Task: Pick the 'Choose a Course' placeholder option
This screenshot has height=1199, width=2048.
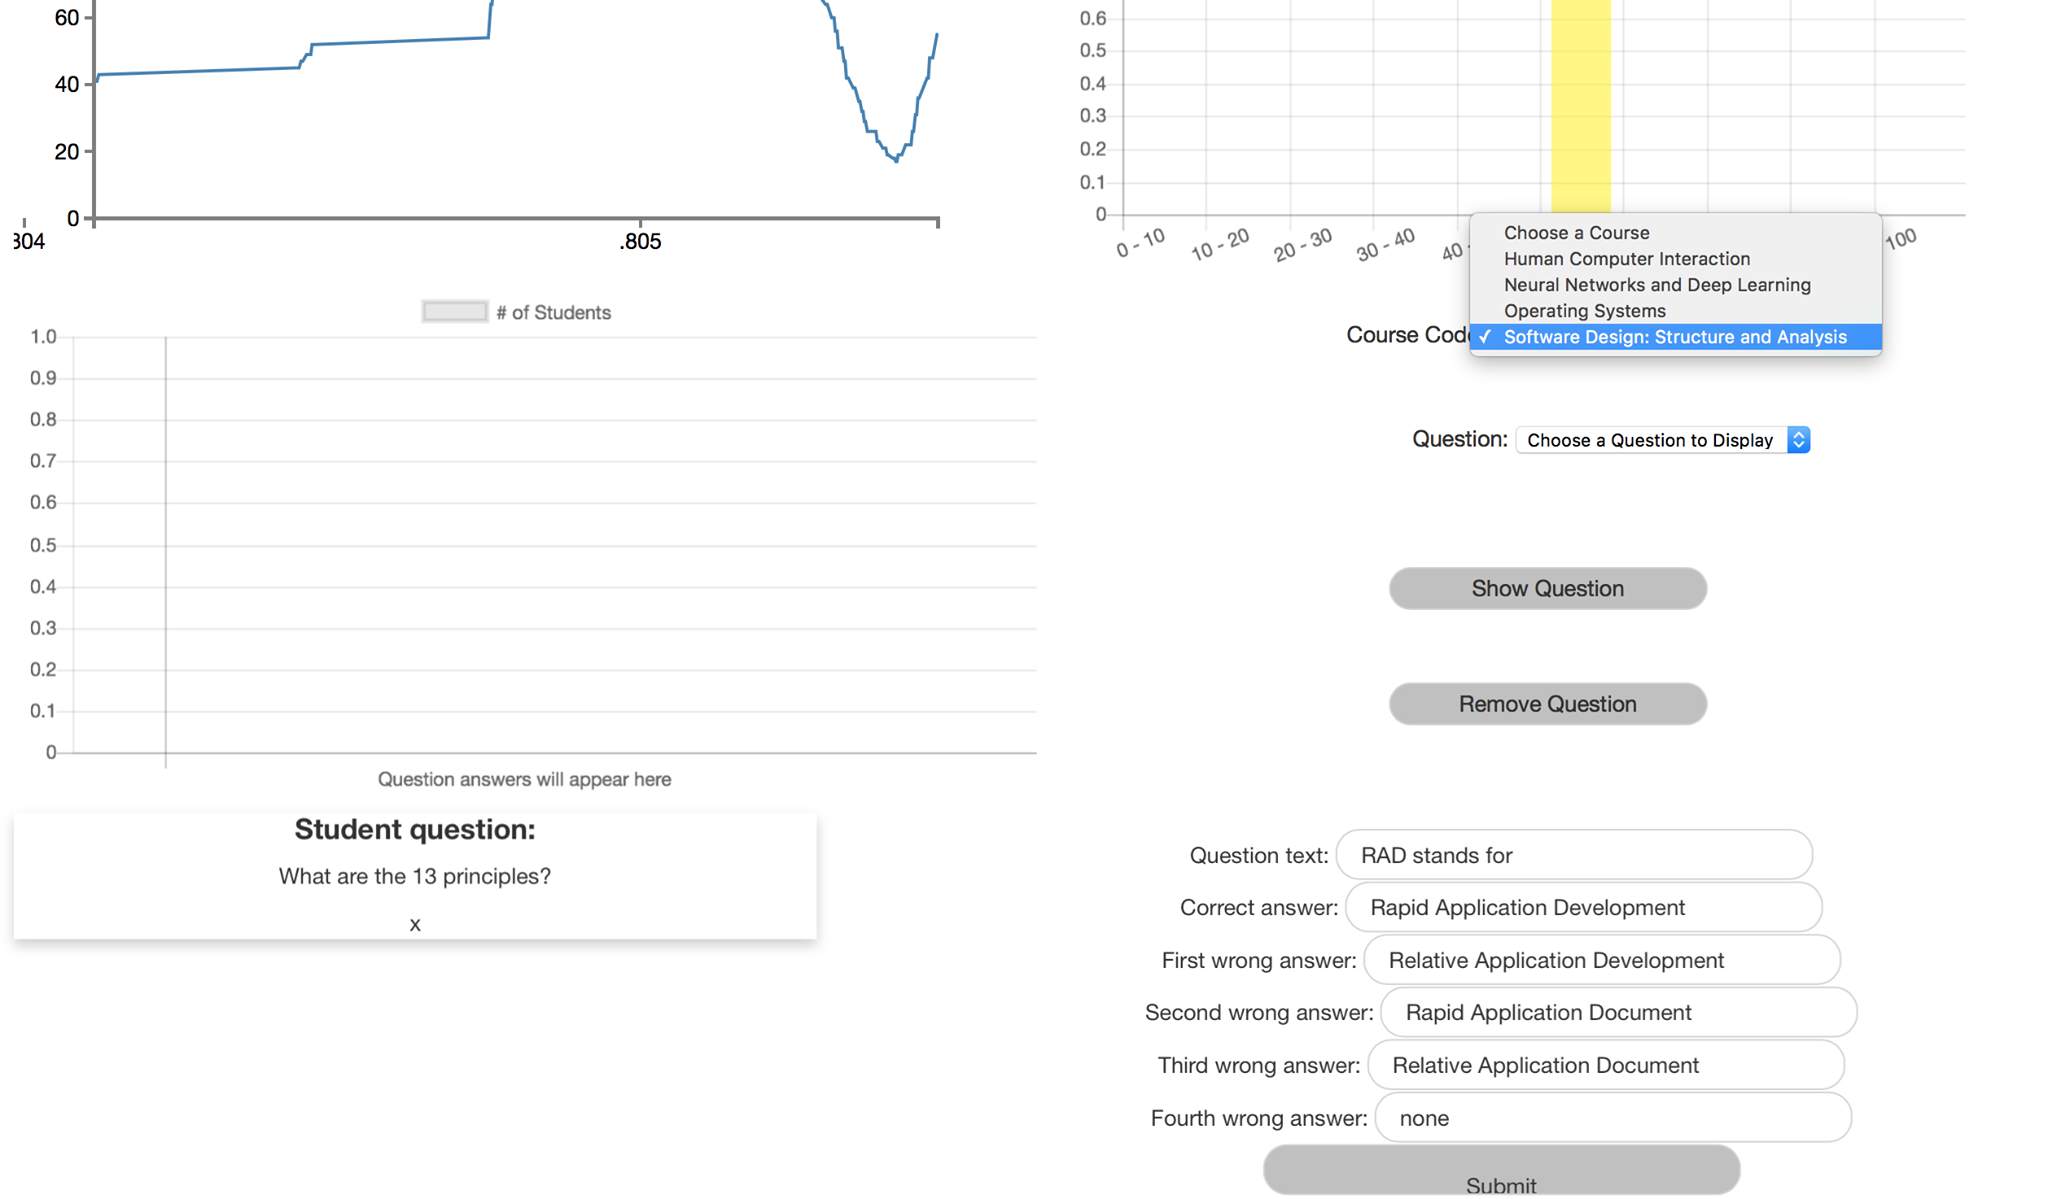Action: click(x=1576, y=233)
